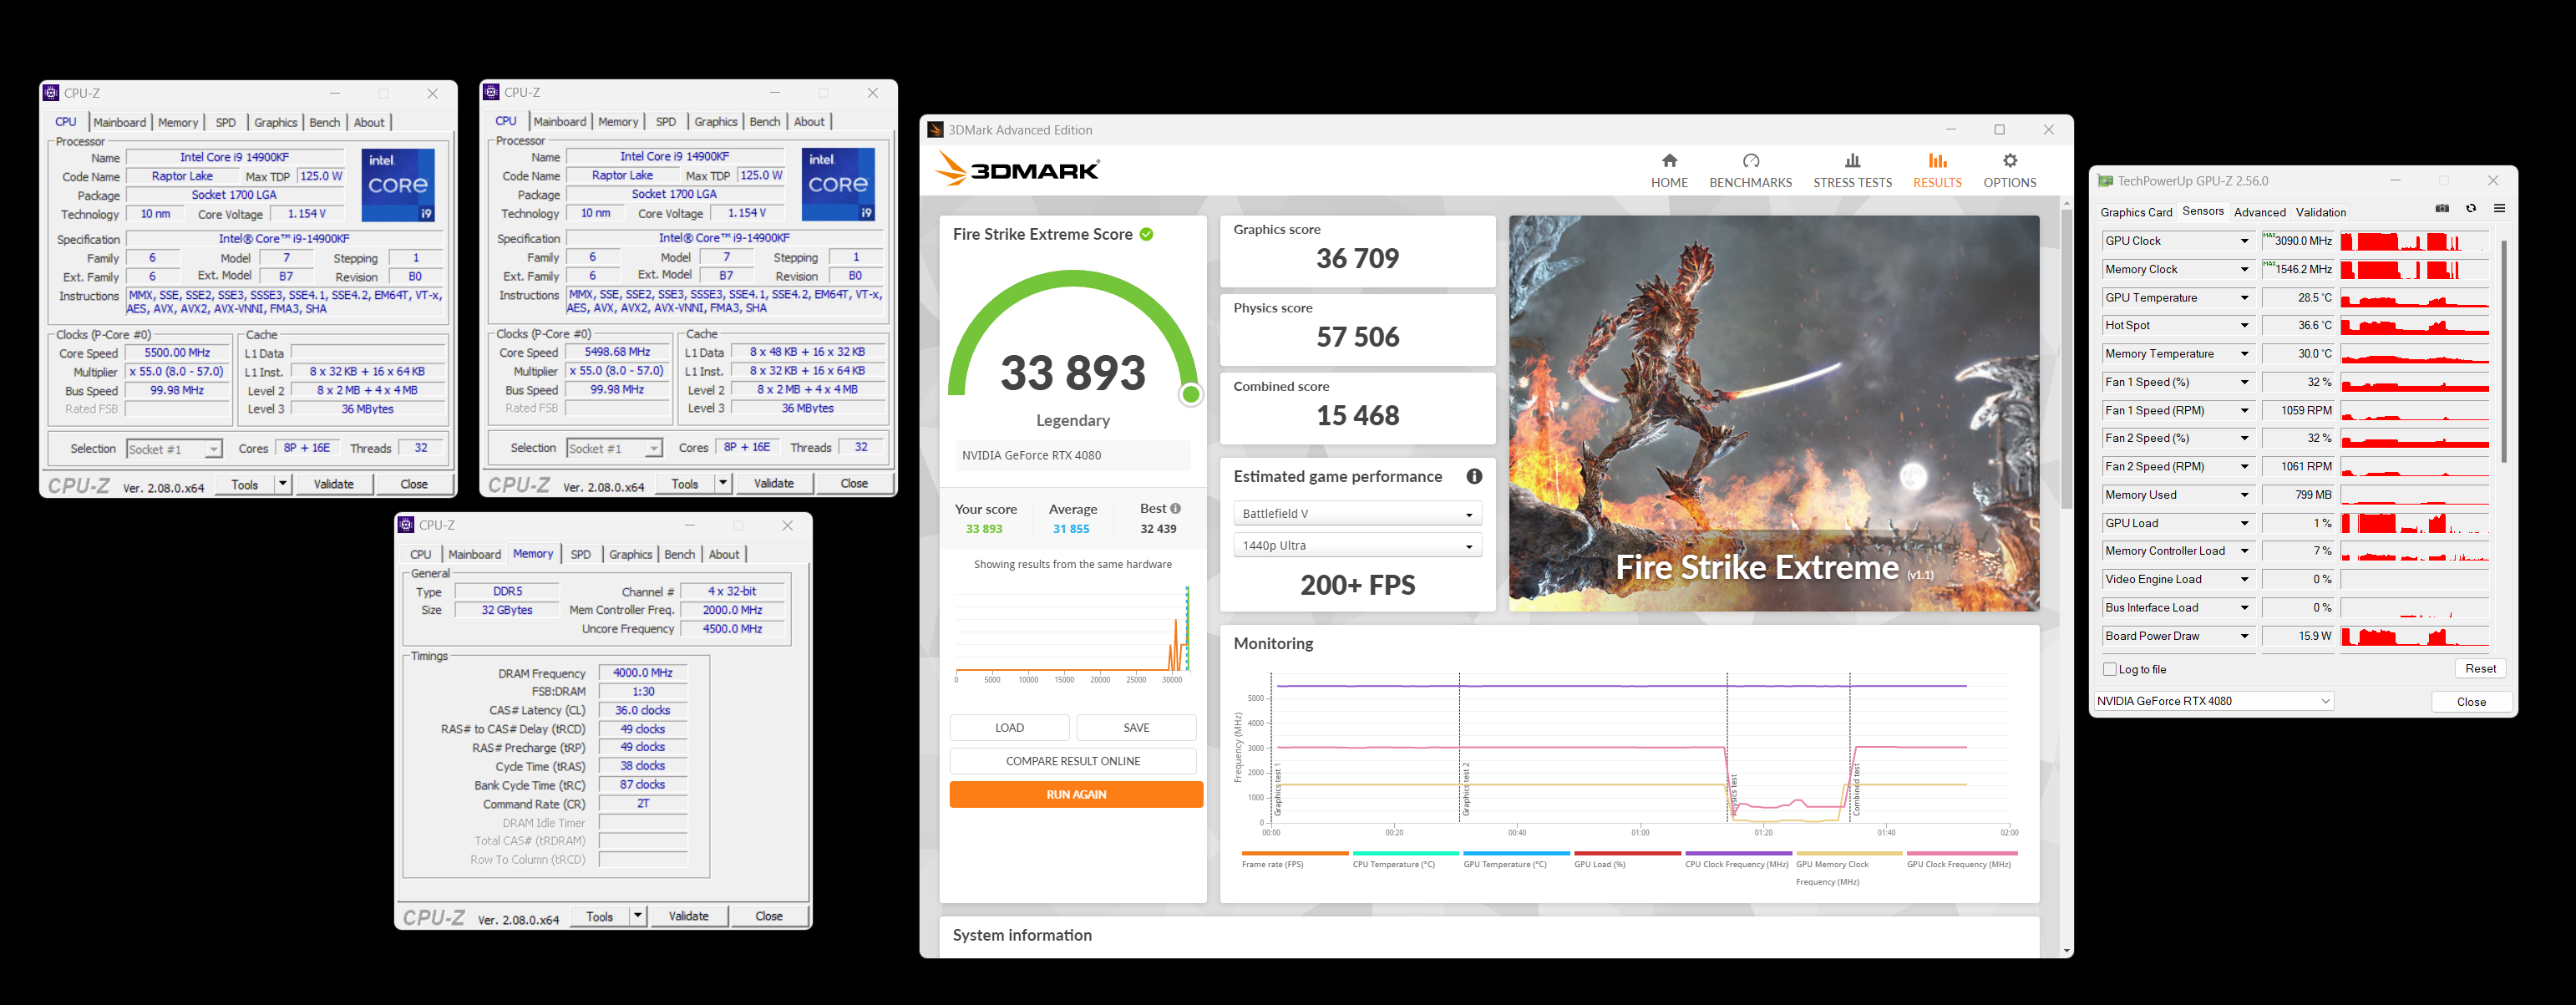Open the Board Power Draw sensor dropdown
Viewport: 2576px width, 1005px height.
pos(2244,636)
